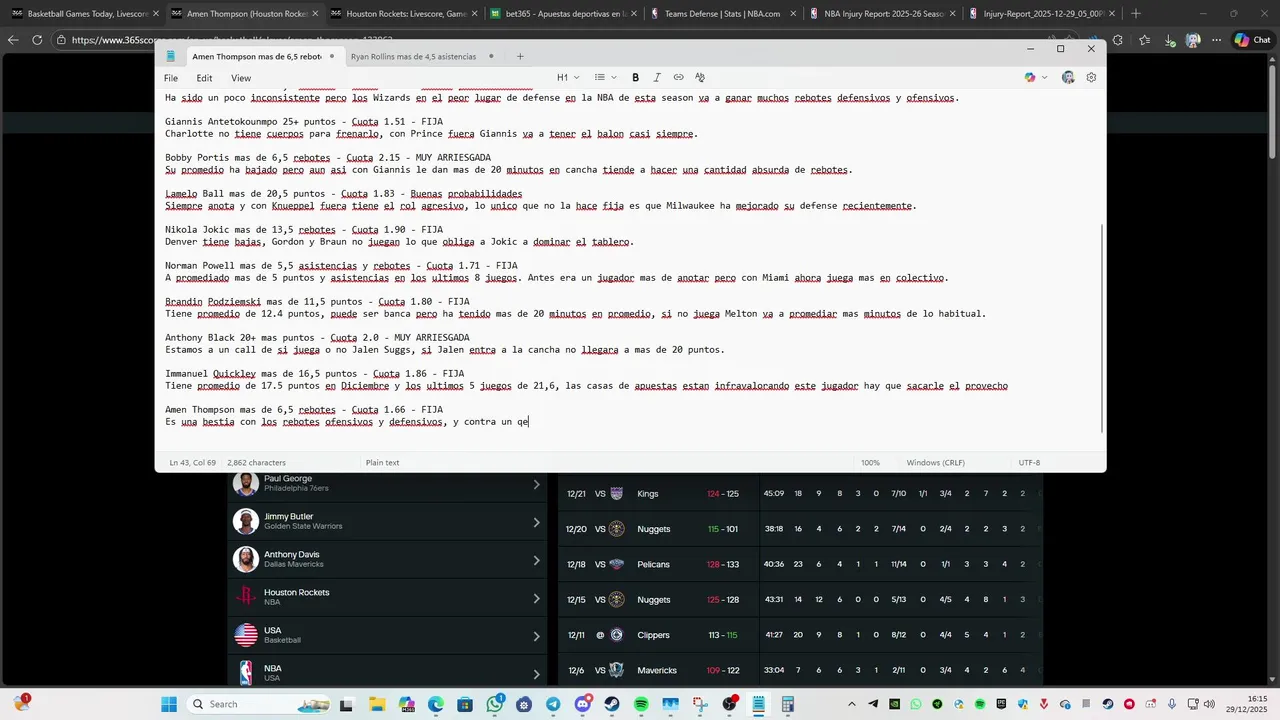The image size is (1280, 720).
Task: Click the Plain text status entry
Action: click(x=382, y=463)
